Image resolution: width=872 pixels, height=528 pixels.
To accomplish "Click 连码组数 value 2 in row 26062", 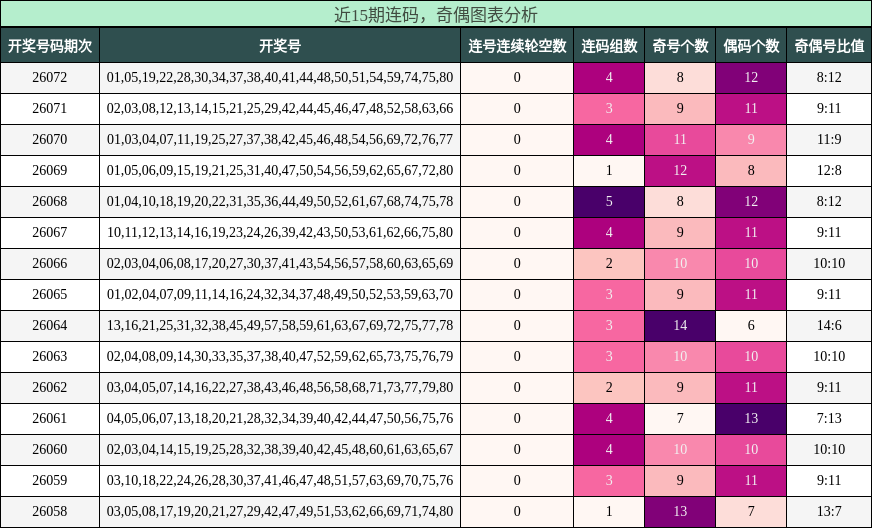I will pos(609,388).
